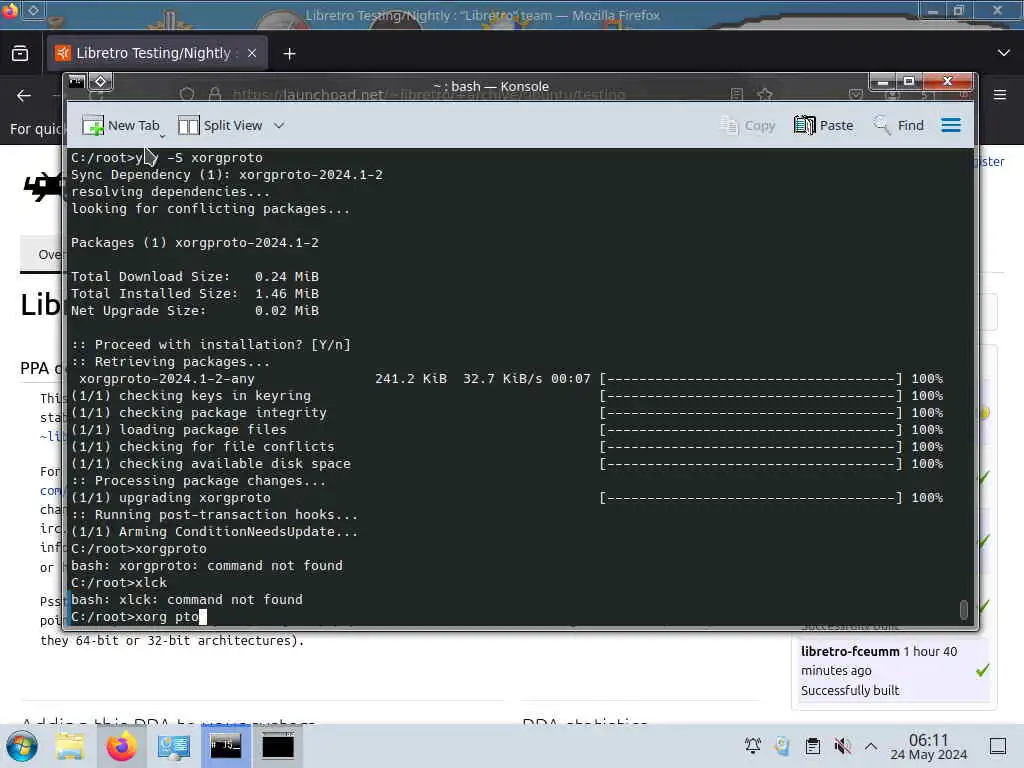Open clipboard tray icon
This screenshot has width=1024, height=768.
tap(812, 745)
